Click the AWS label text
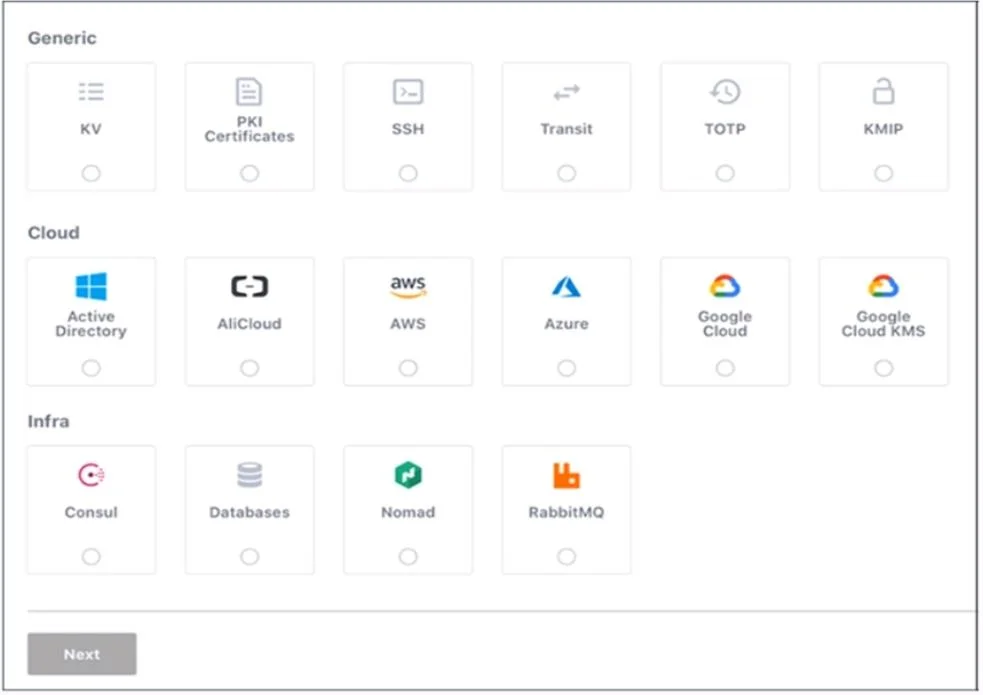 [408, 324]
